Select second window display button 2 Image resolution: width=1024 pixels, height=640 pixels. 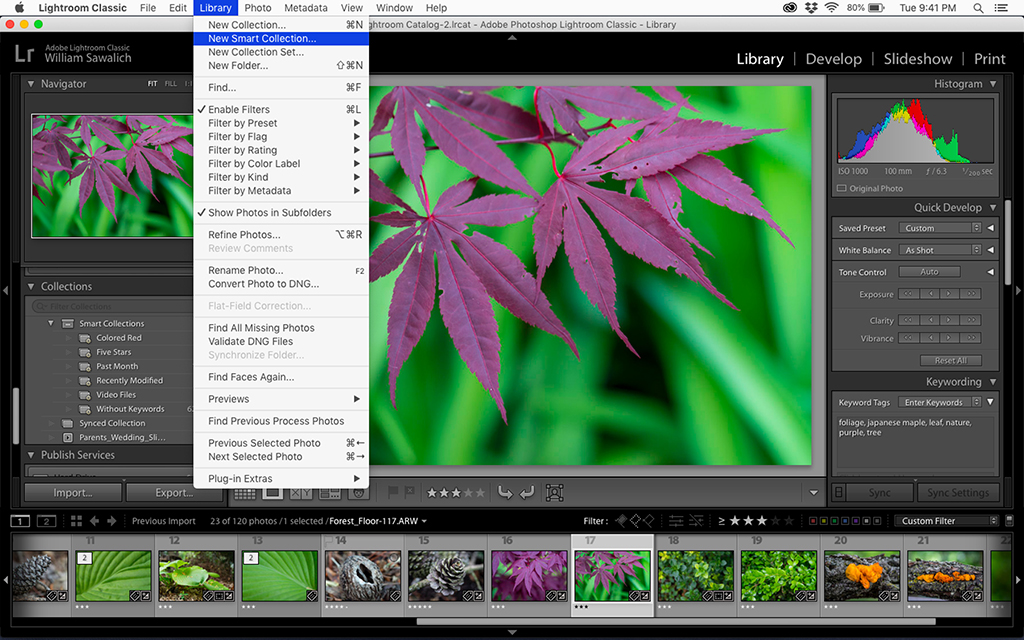click(x=46, y=521)
